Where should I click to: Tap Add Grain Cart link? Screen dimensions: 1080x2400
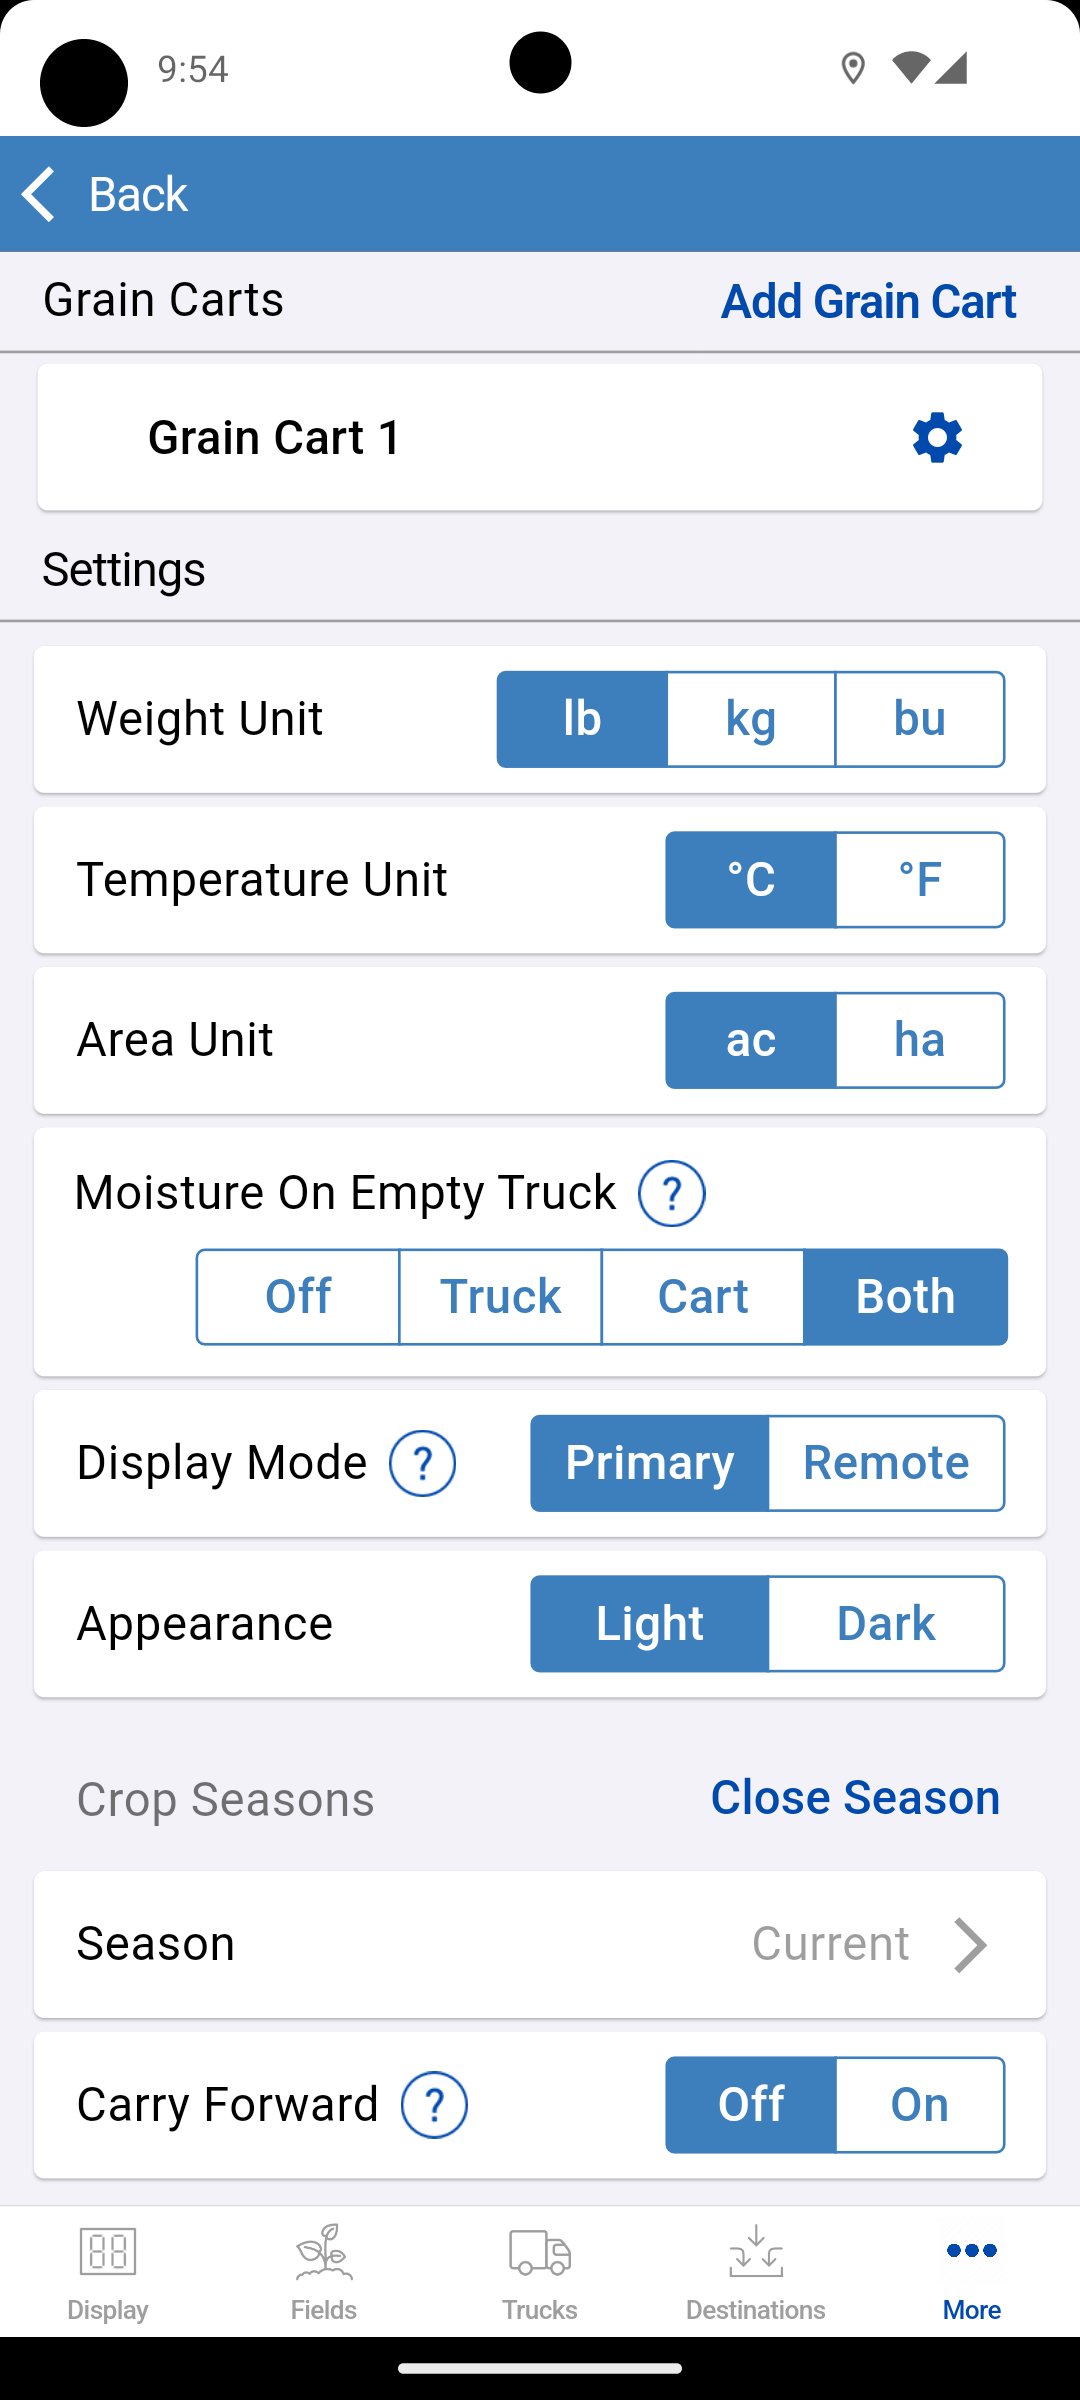(x=868, y=301)
